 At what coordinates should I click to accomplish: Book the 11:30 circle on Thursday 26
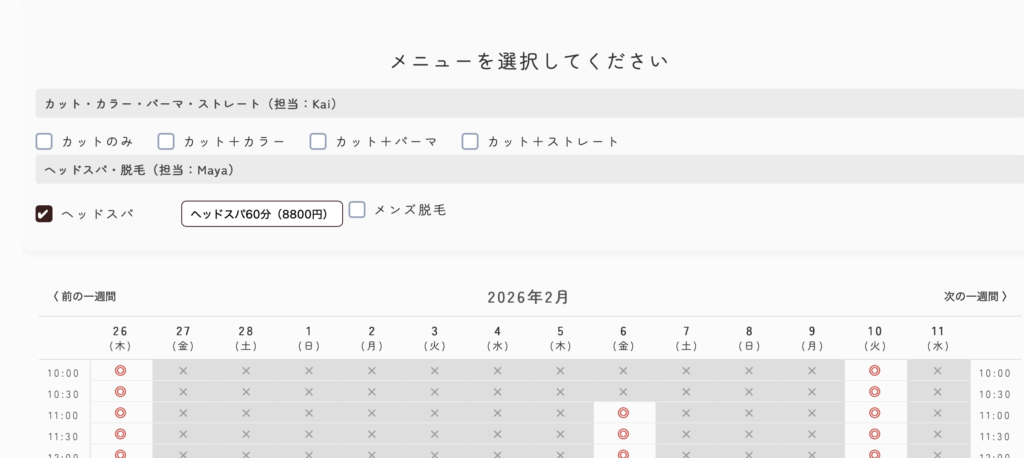pyautogui.click(x=120, y=434)
